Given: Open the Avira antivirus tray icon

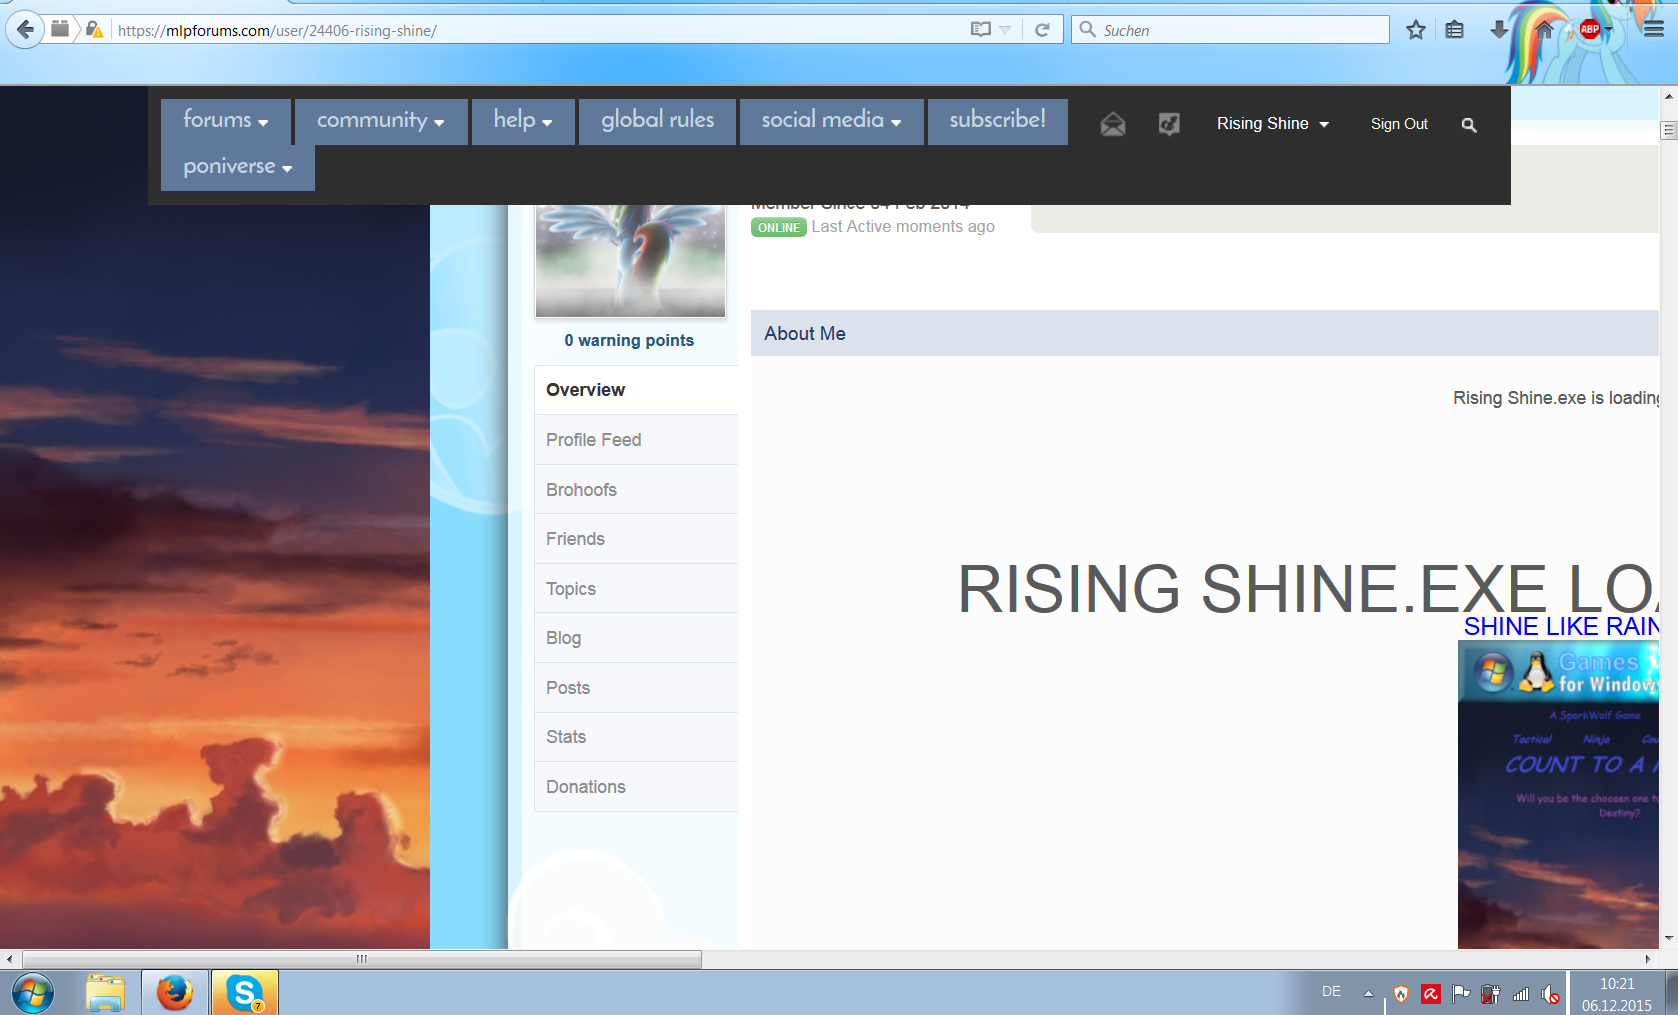Looking at the screenshot, I should pyautogui.click(x=1431, y=994).
